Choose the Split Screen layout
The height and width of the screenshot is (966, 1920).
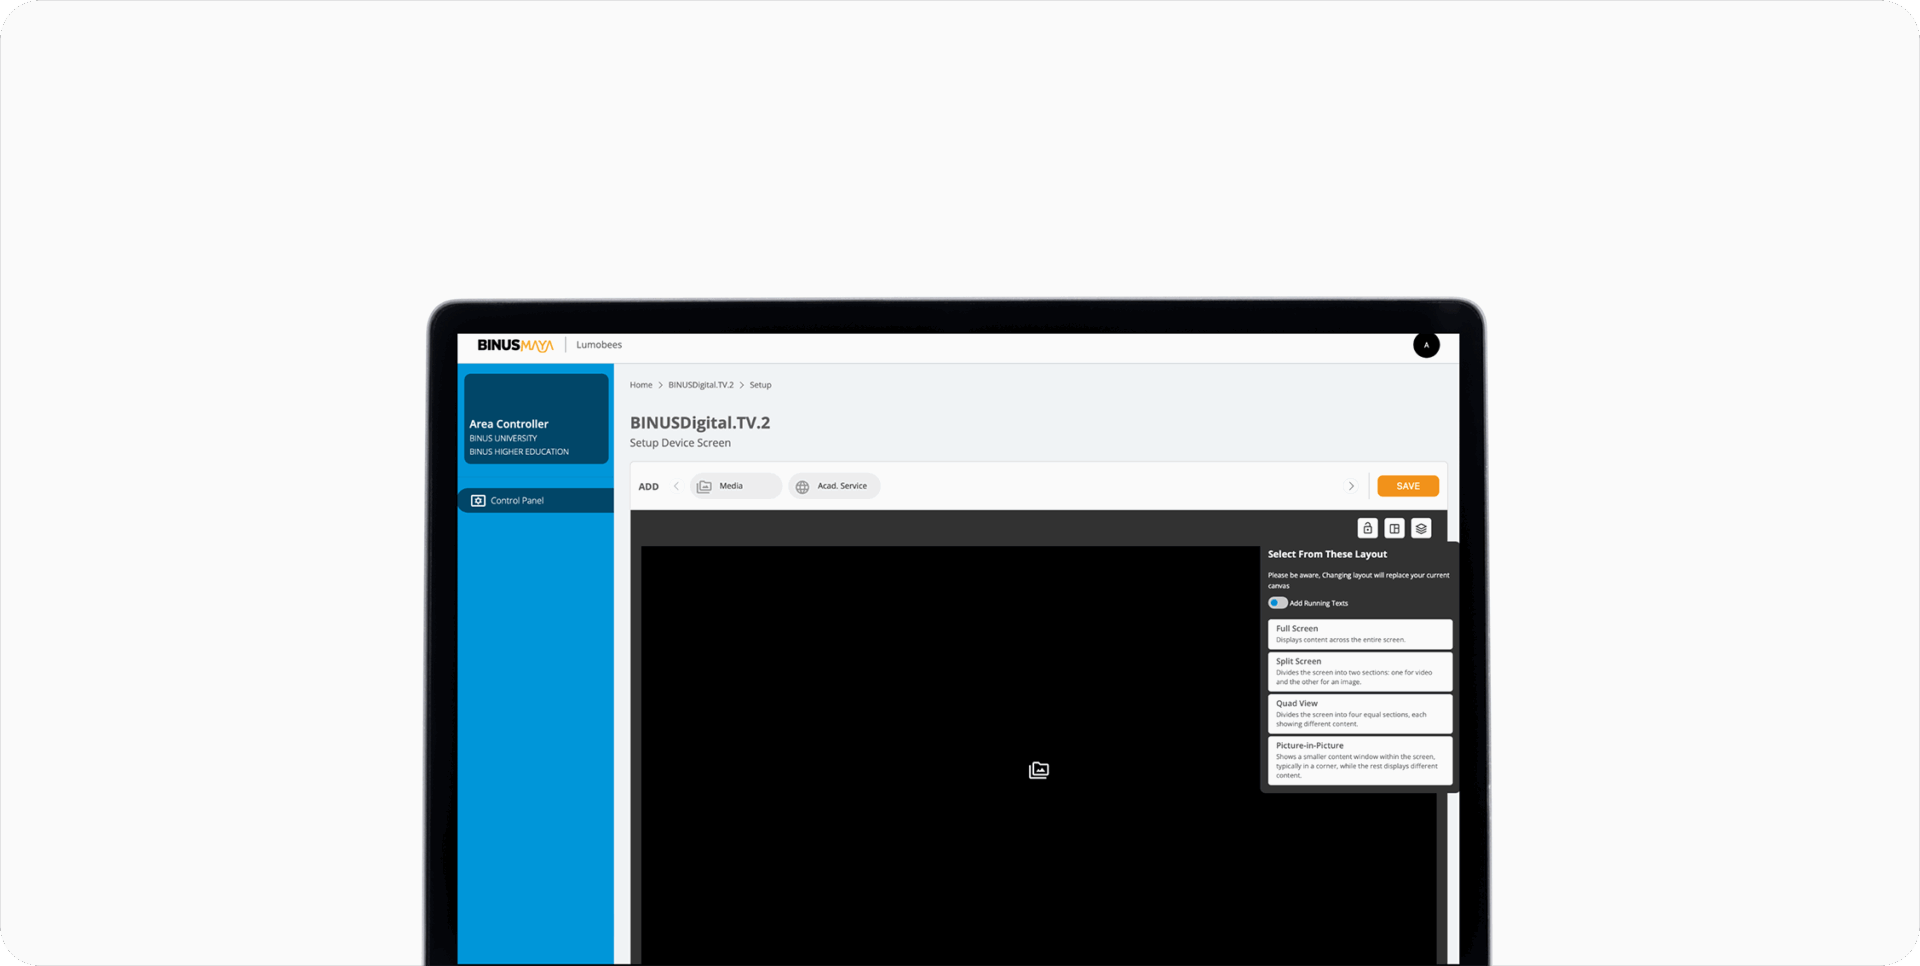coord(1359,671)
